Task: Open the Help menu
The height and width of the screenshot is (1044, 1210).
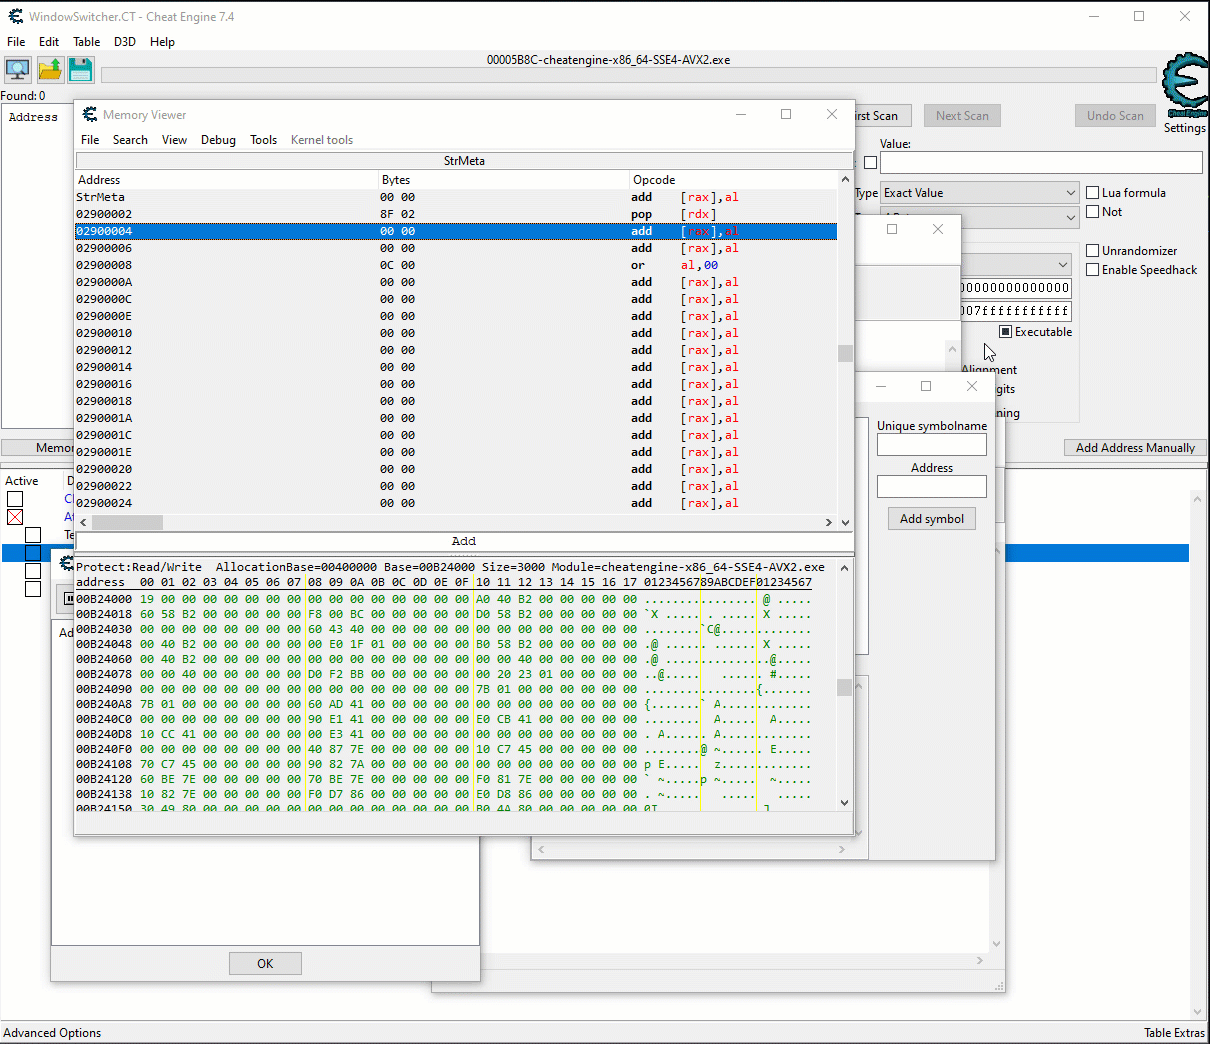Action: [x=162, y=42]
